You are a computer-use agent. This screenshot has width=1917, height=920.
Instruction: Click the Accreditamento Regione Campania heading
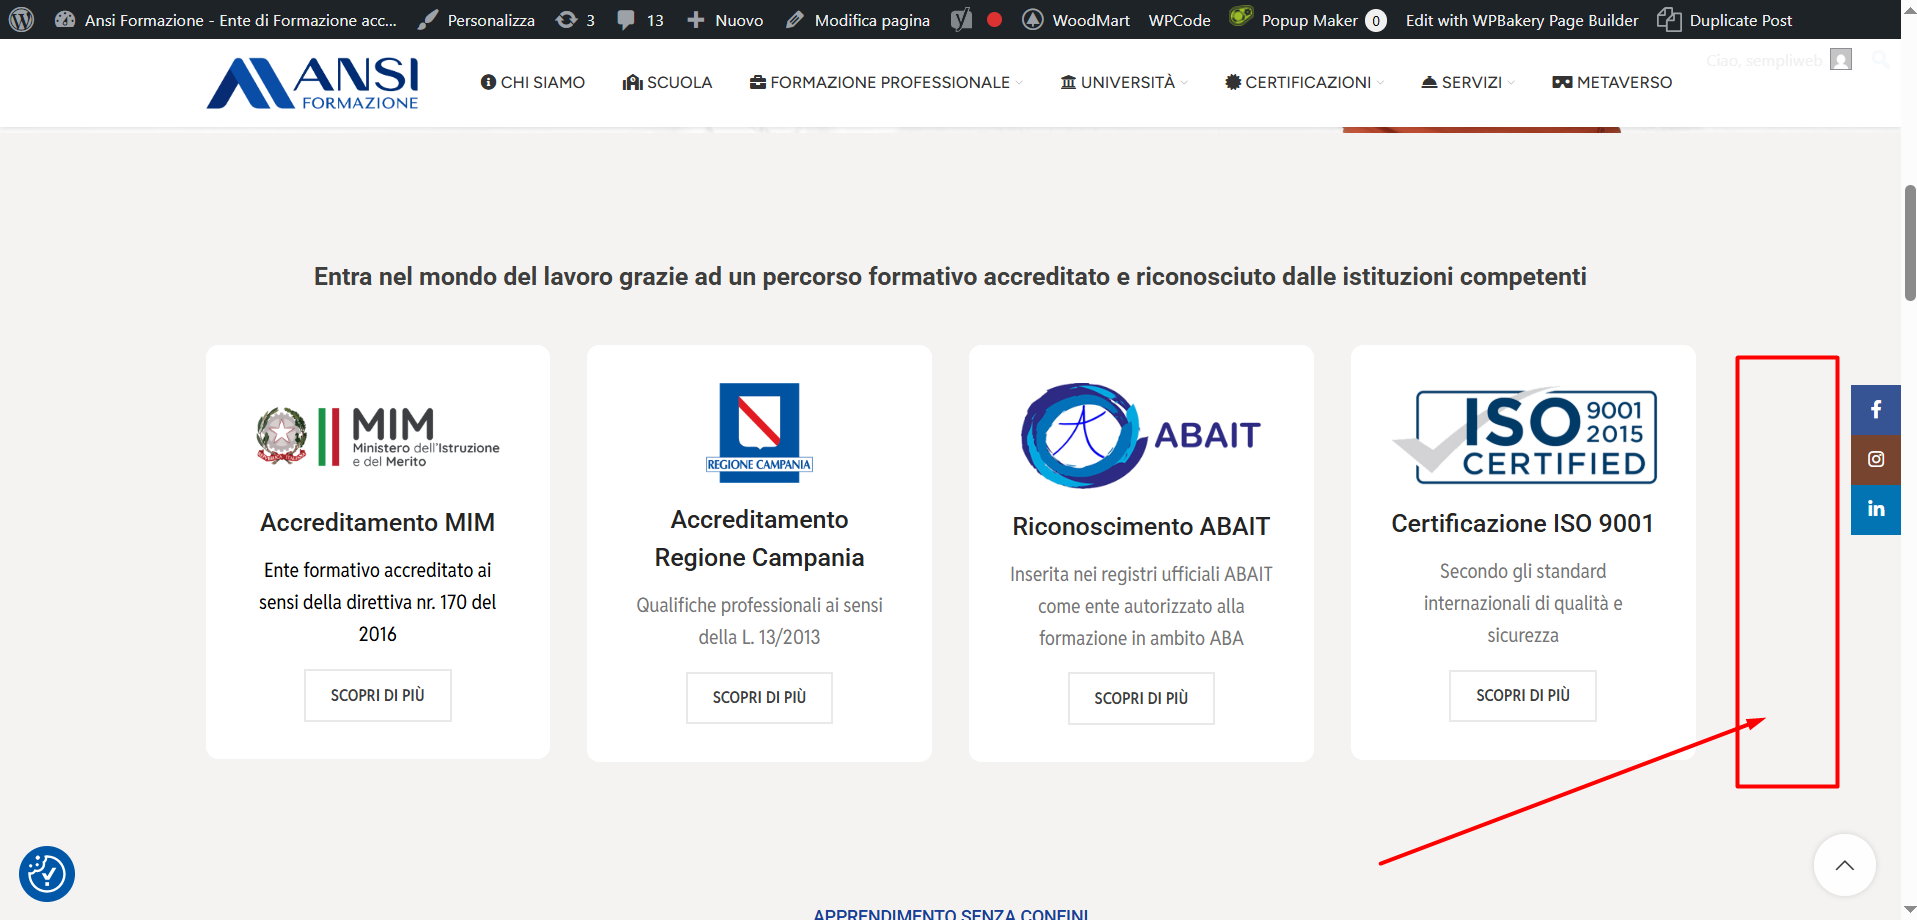pos(759,538)
